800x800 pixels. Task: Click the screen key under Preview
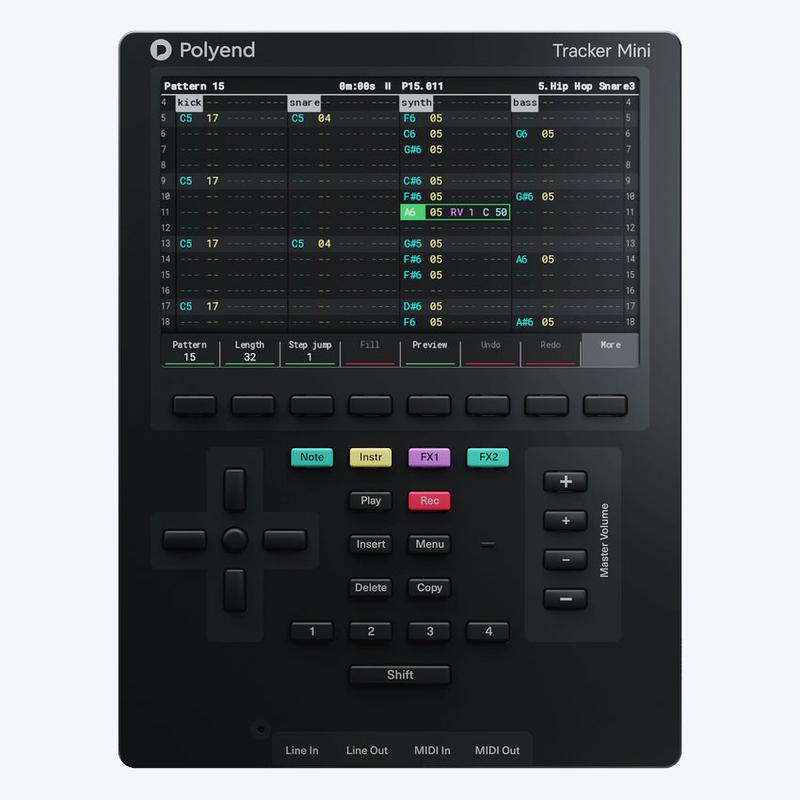click(x=429, y=406)
